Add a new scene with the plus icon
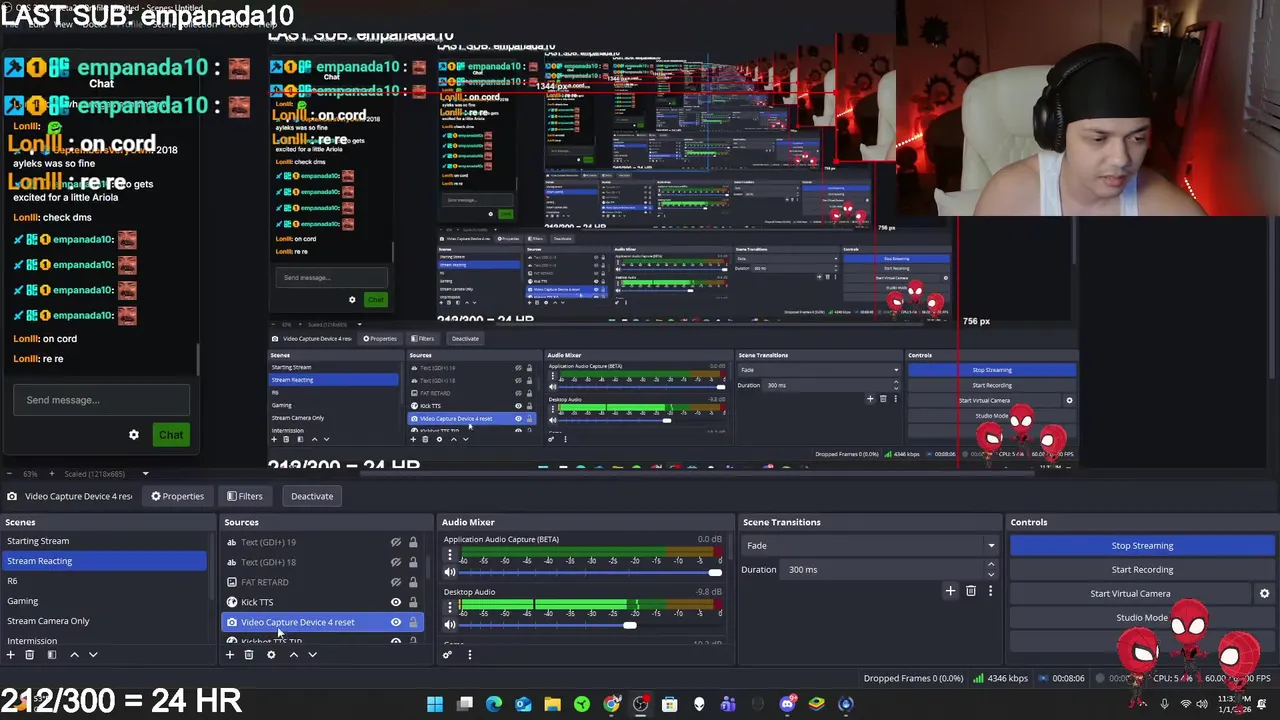Screen dimensions: 1280x720 10,655
